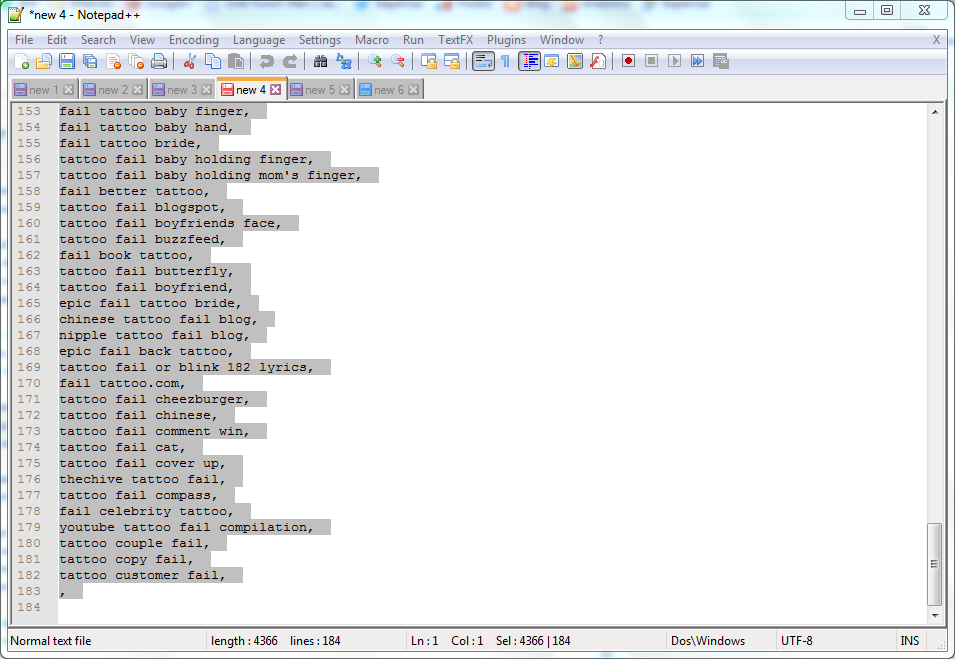
Task: Redo action toolbar icon
Action: 290,61
